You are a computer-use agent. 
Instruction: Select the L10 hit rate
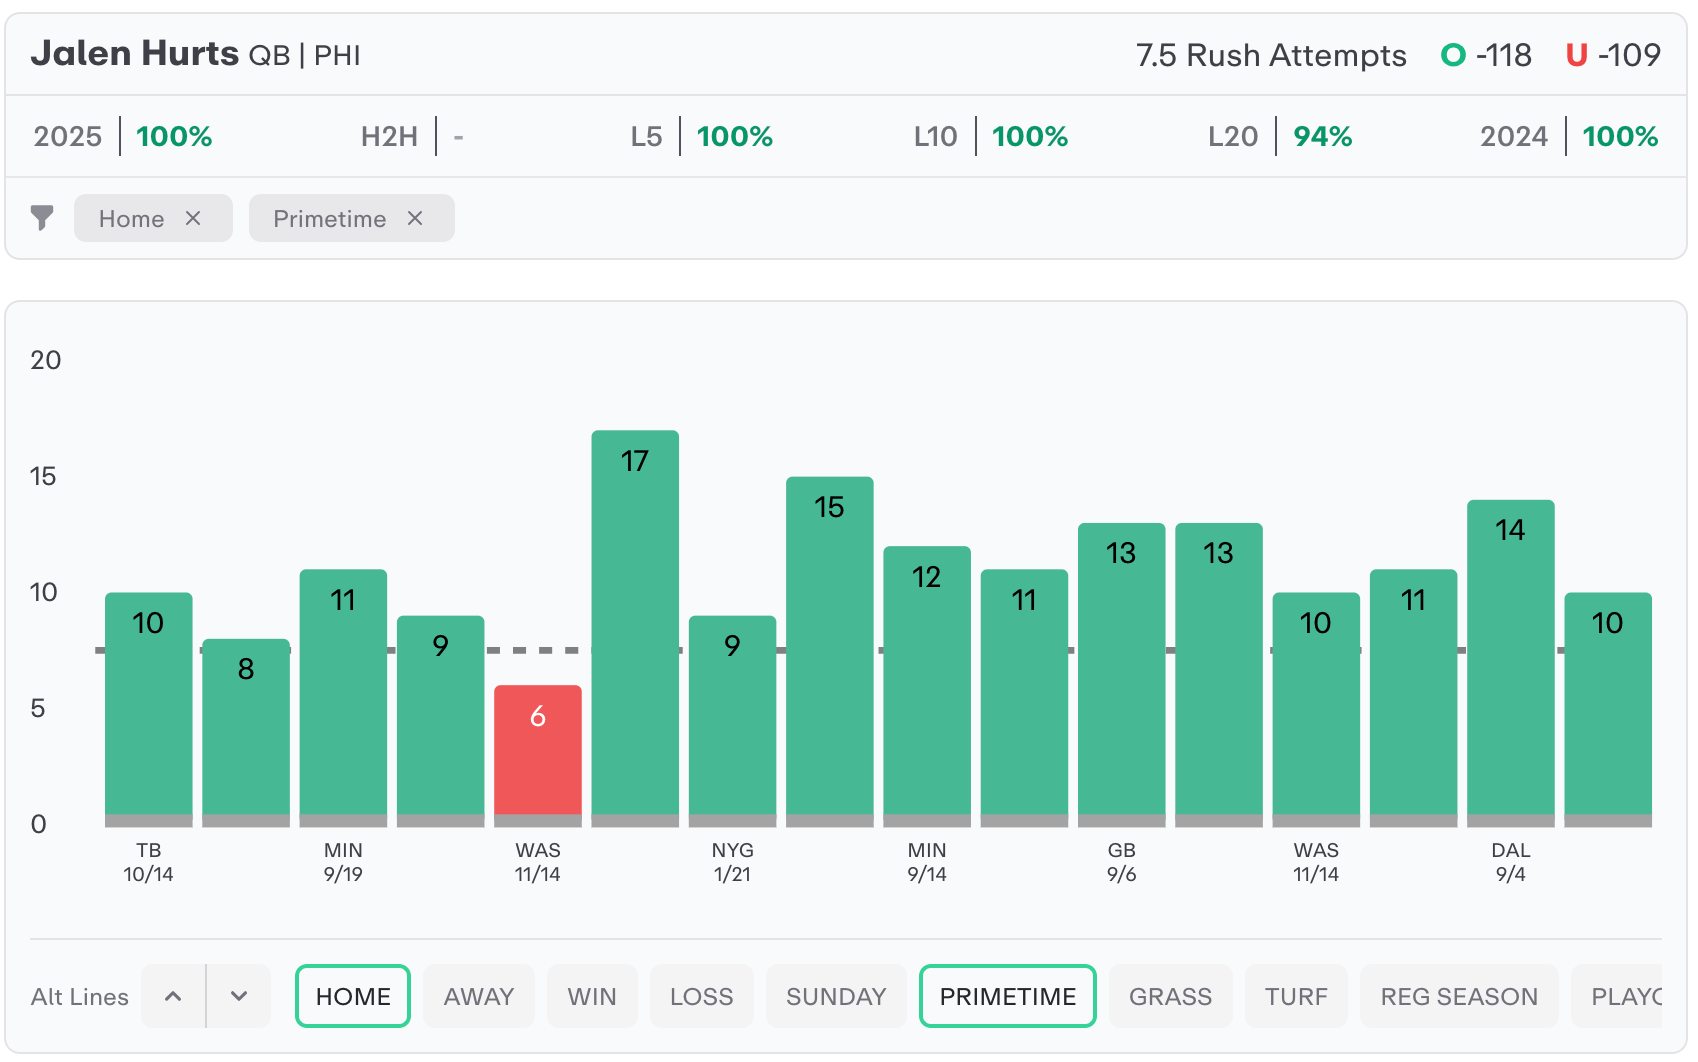991,136
